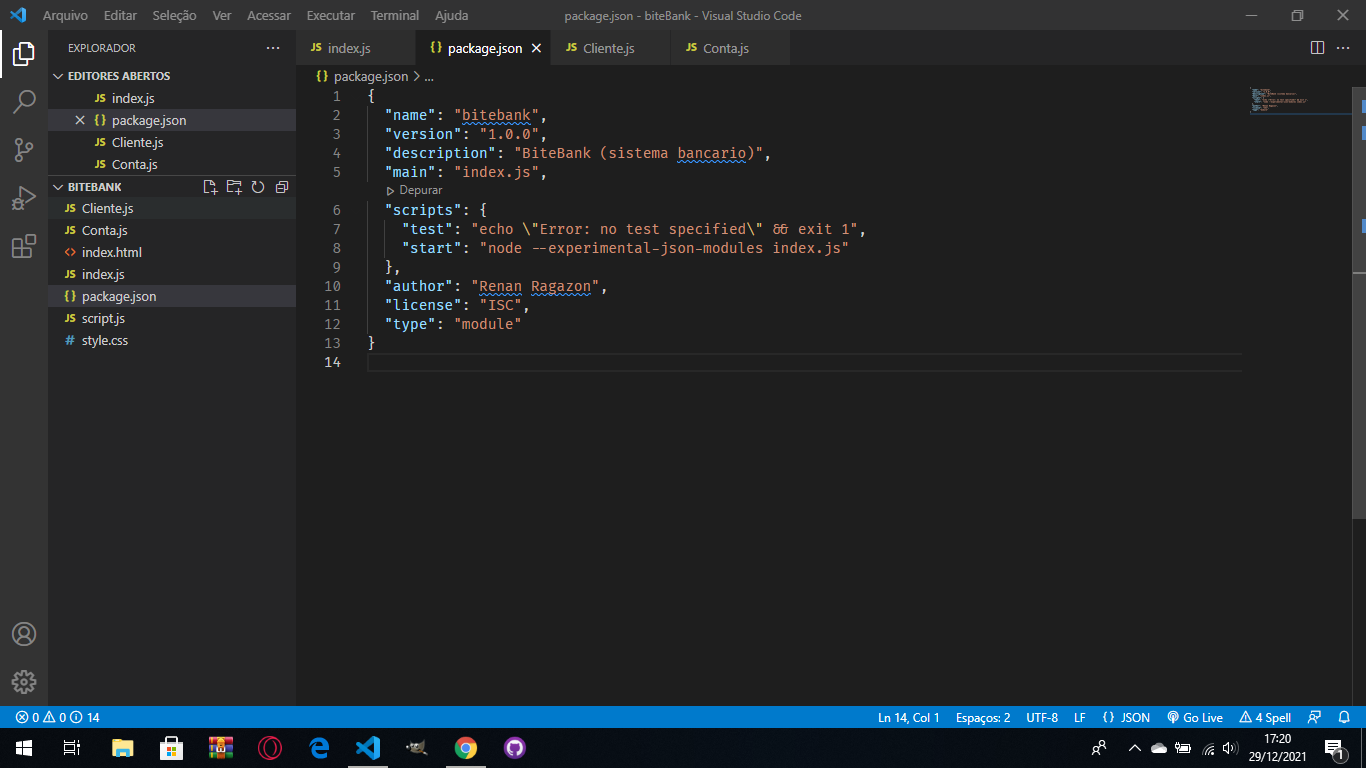This screenshot has width=1366, height=768.
Task: Go to Ln 14, Col 1 indicator
Action: 908,717
